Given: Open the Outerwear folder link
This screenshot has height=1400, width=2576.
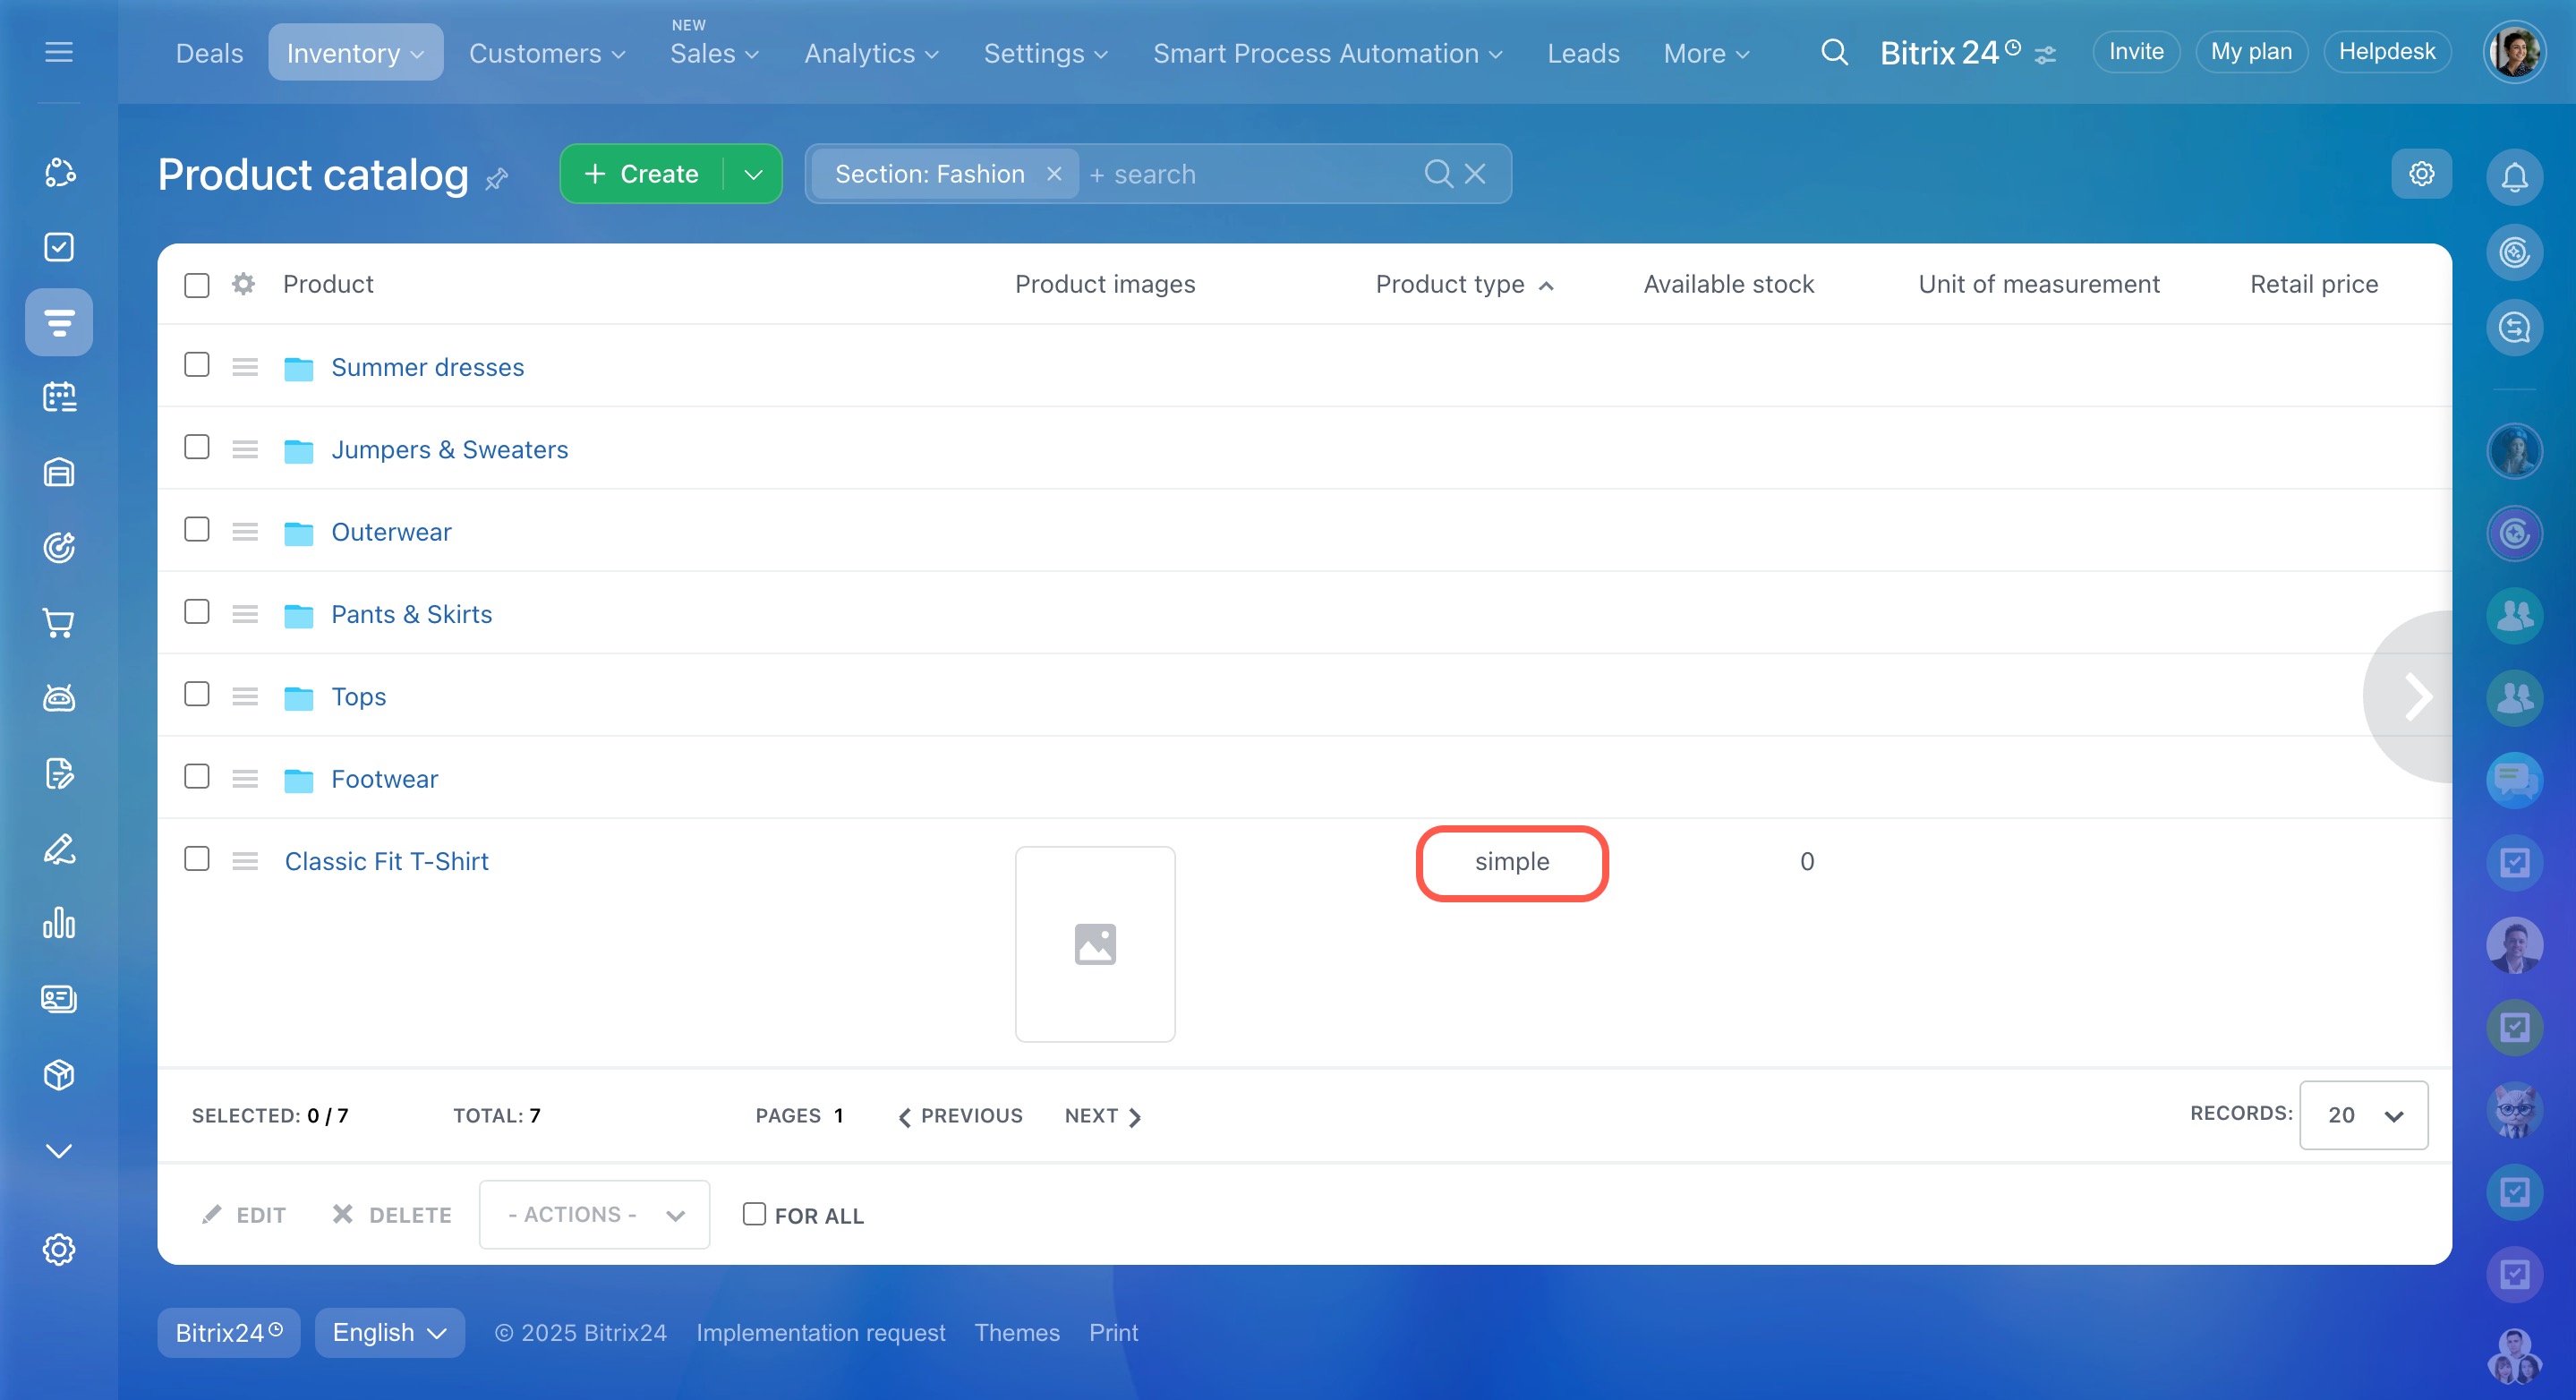Looking at the screenshot, I should click(x=391, y=532).
